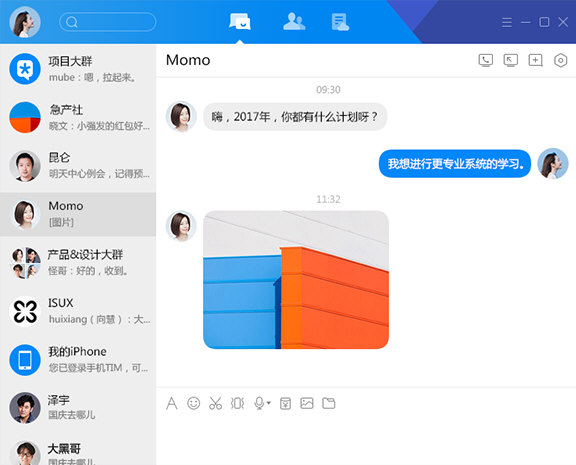This screenshot has height=465, width=576.
Task: Click your avatar beside the blue message
Action: point(552,163)
